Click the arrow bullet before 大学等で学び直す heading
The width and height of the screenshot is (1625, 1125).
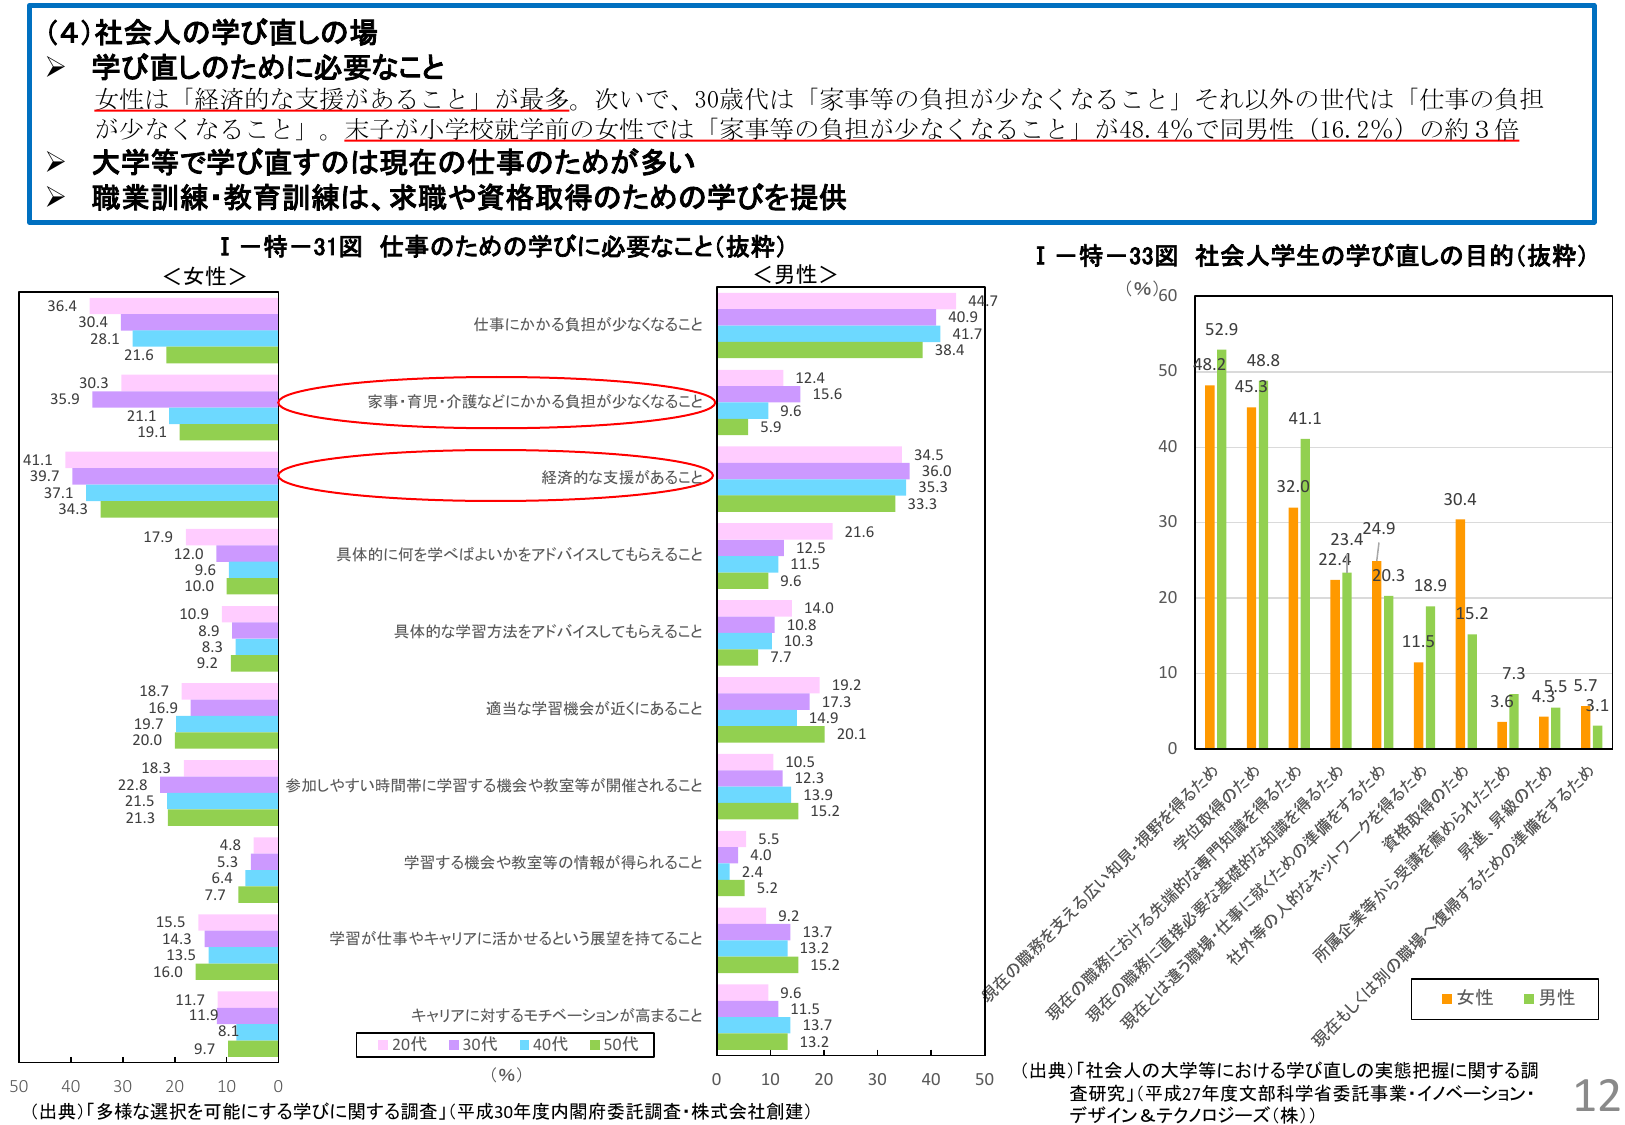[56, 162]
